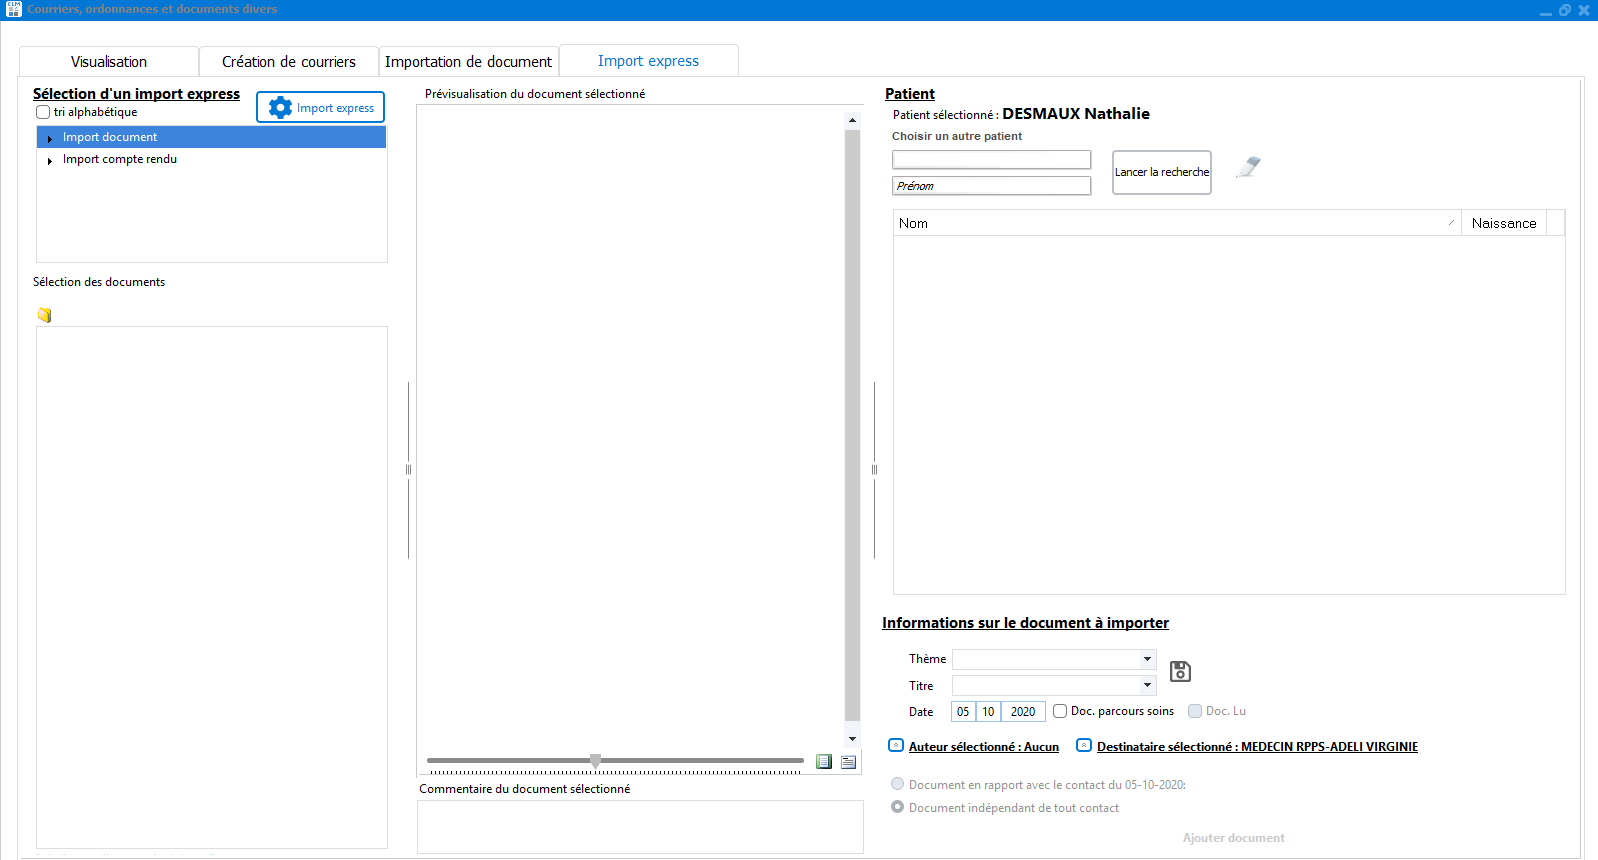Image resolution: width=1598 pixels, height=860 pixels.
Task: Switch to the Visualisation tab
Action: point(108,62)
